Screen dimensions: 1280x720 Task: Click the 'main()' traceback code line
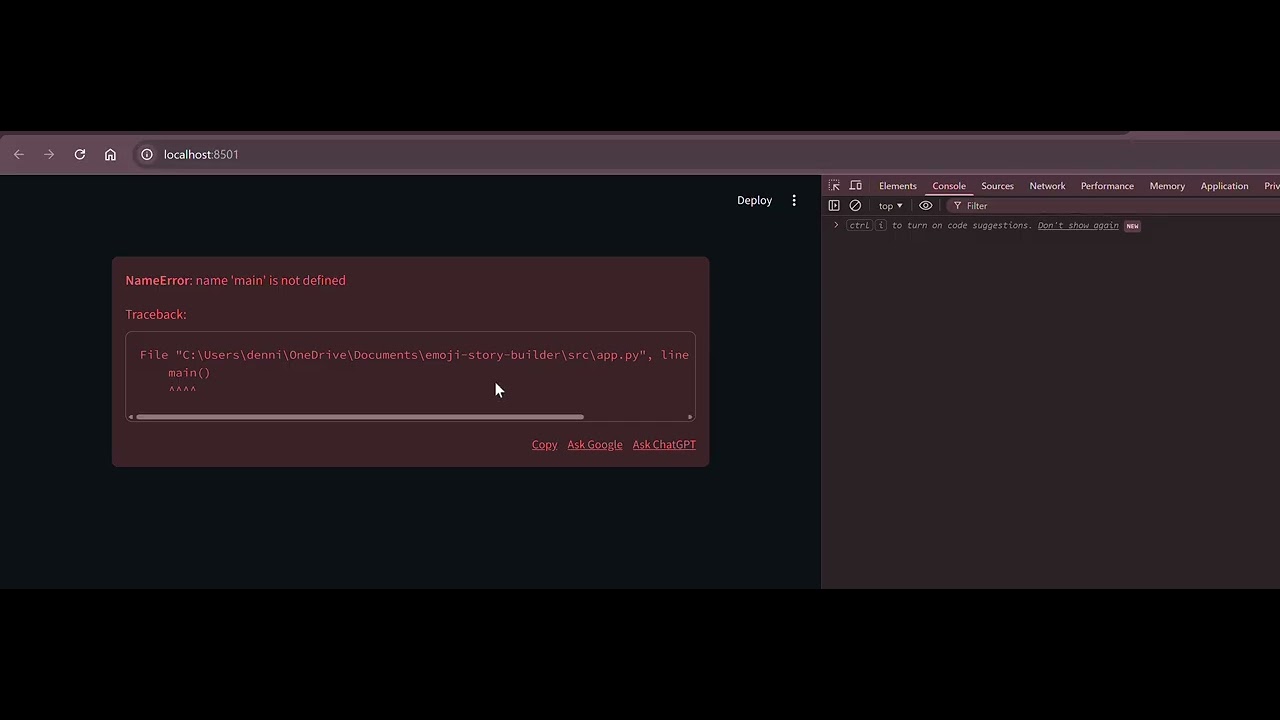(x=189, y=373)
